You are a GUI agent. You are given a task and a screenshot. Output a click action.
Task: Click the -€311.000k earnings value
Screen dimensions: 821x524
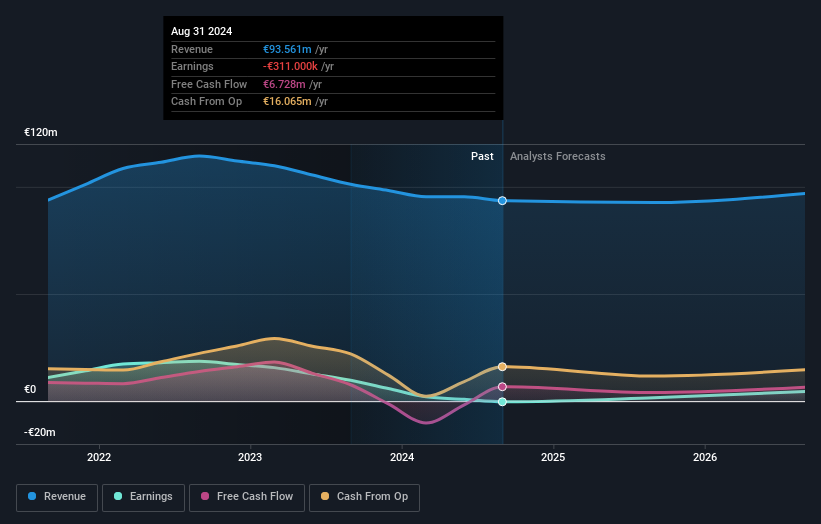tap(290, 66)
